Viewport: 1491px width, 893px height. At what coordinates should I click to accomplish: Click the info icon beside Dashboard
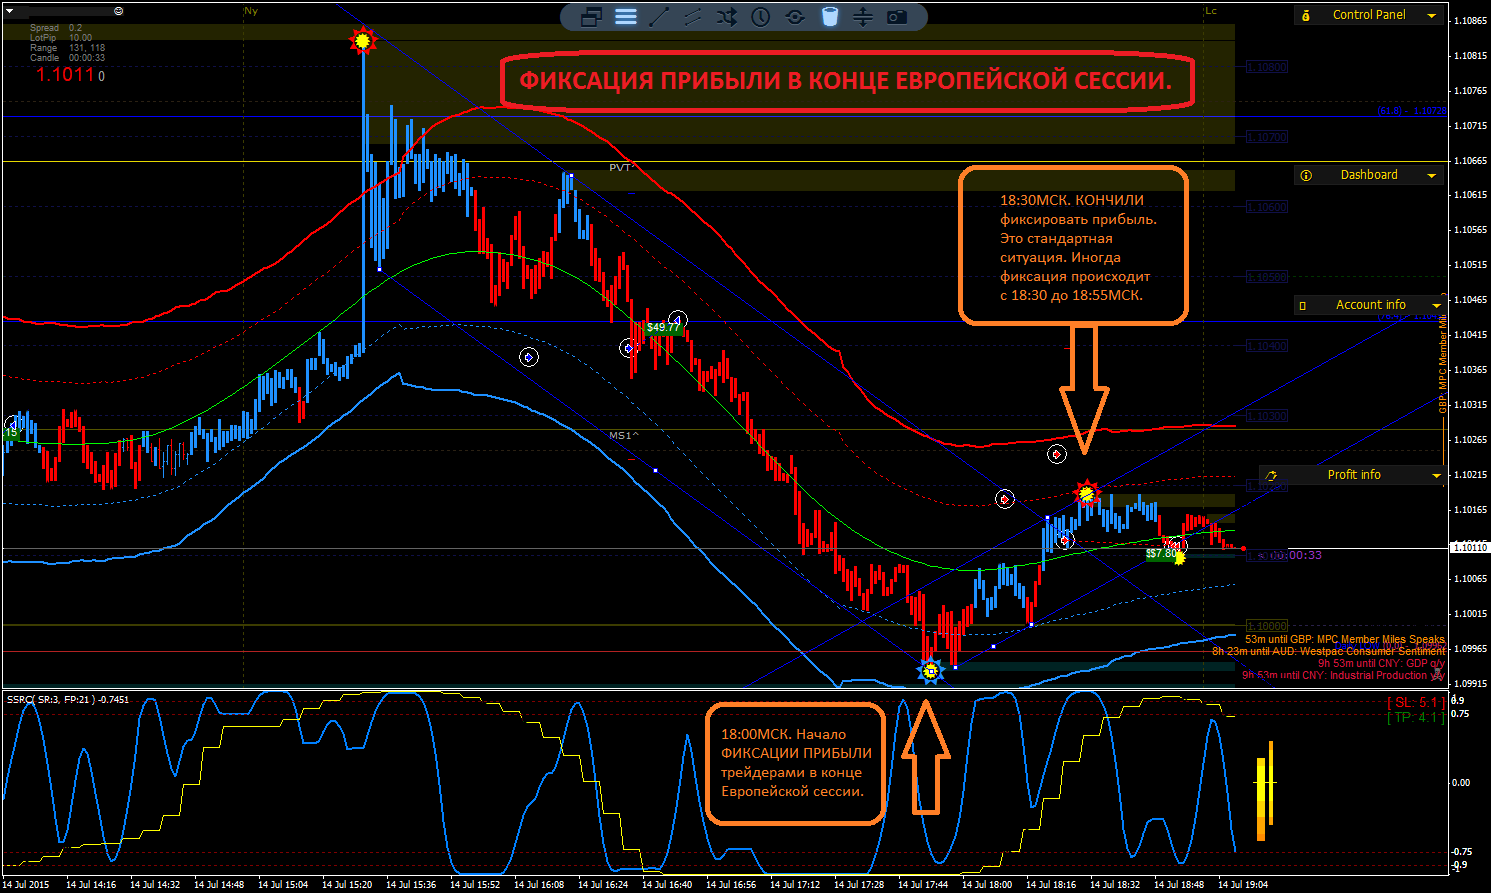coord(1306,175)
